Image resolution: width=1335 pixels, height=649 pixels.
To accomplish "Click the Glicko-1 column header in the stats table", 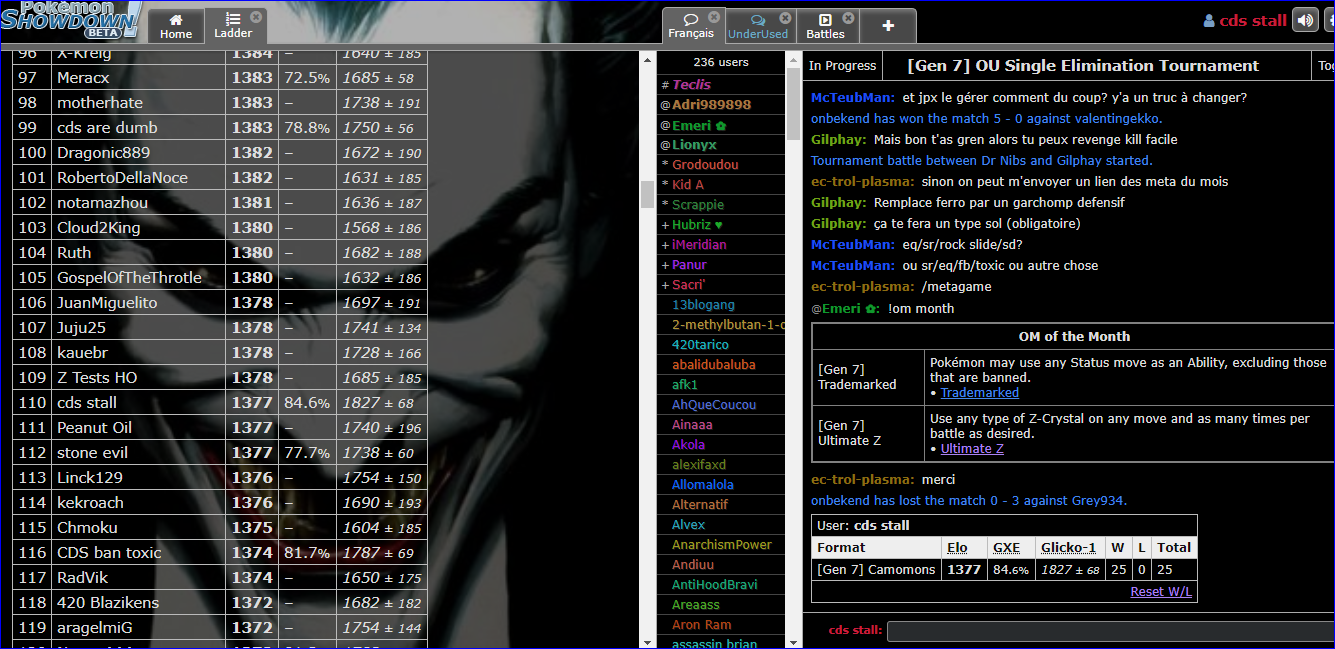I will pyautogui.click(x=1068, y=548).
